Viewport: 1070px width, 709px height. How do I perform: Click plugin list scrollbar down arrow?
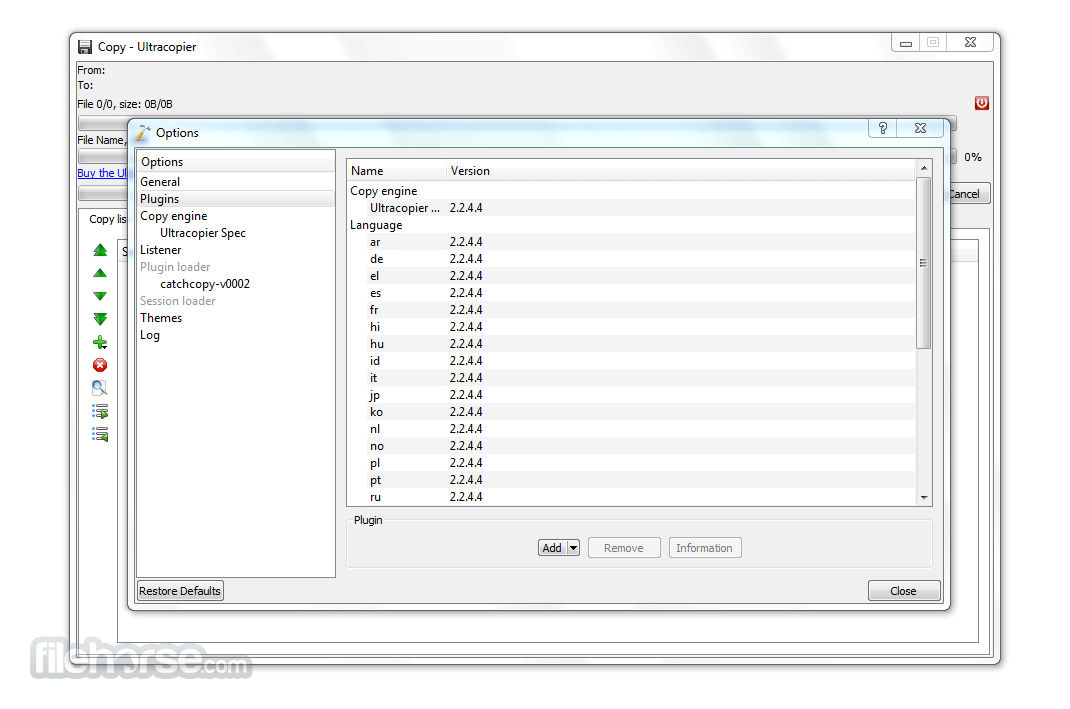tap(924, 498)
